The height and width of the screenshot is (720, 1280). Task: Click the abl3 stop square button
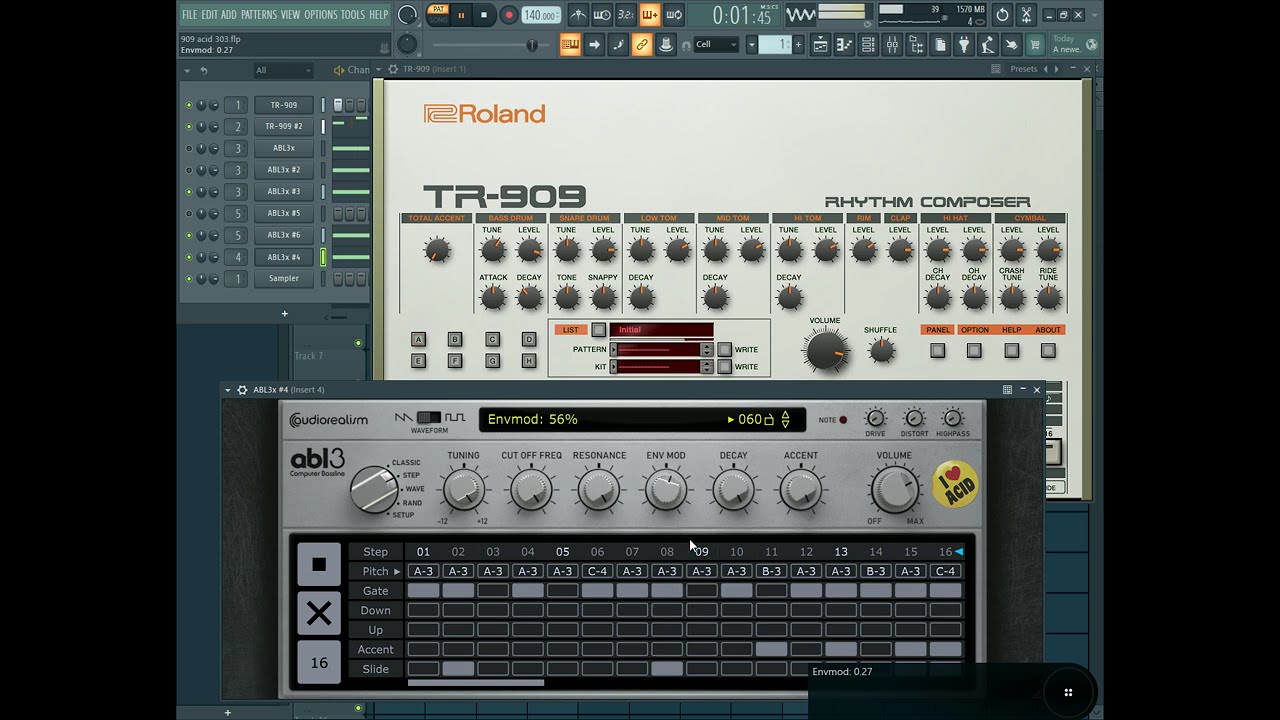(x=319, y=565)
